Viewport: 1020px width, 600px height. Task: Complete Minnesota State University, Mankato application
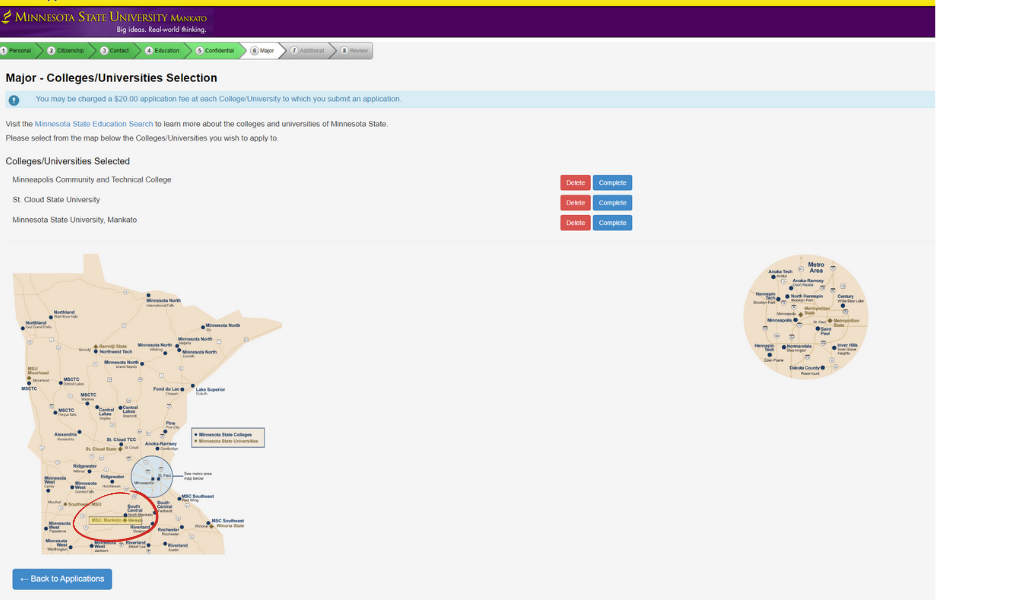pos(612,223)
